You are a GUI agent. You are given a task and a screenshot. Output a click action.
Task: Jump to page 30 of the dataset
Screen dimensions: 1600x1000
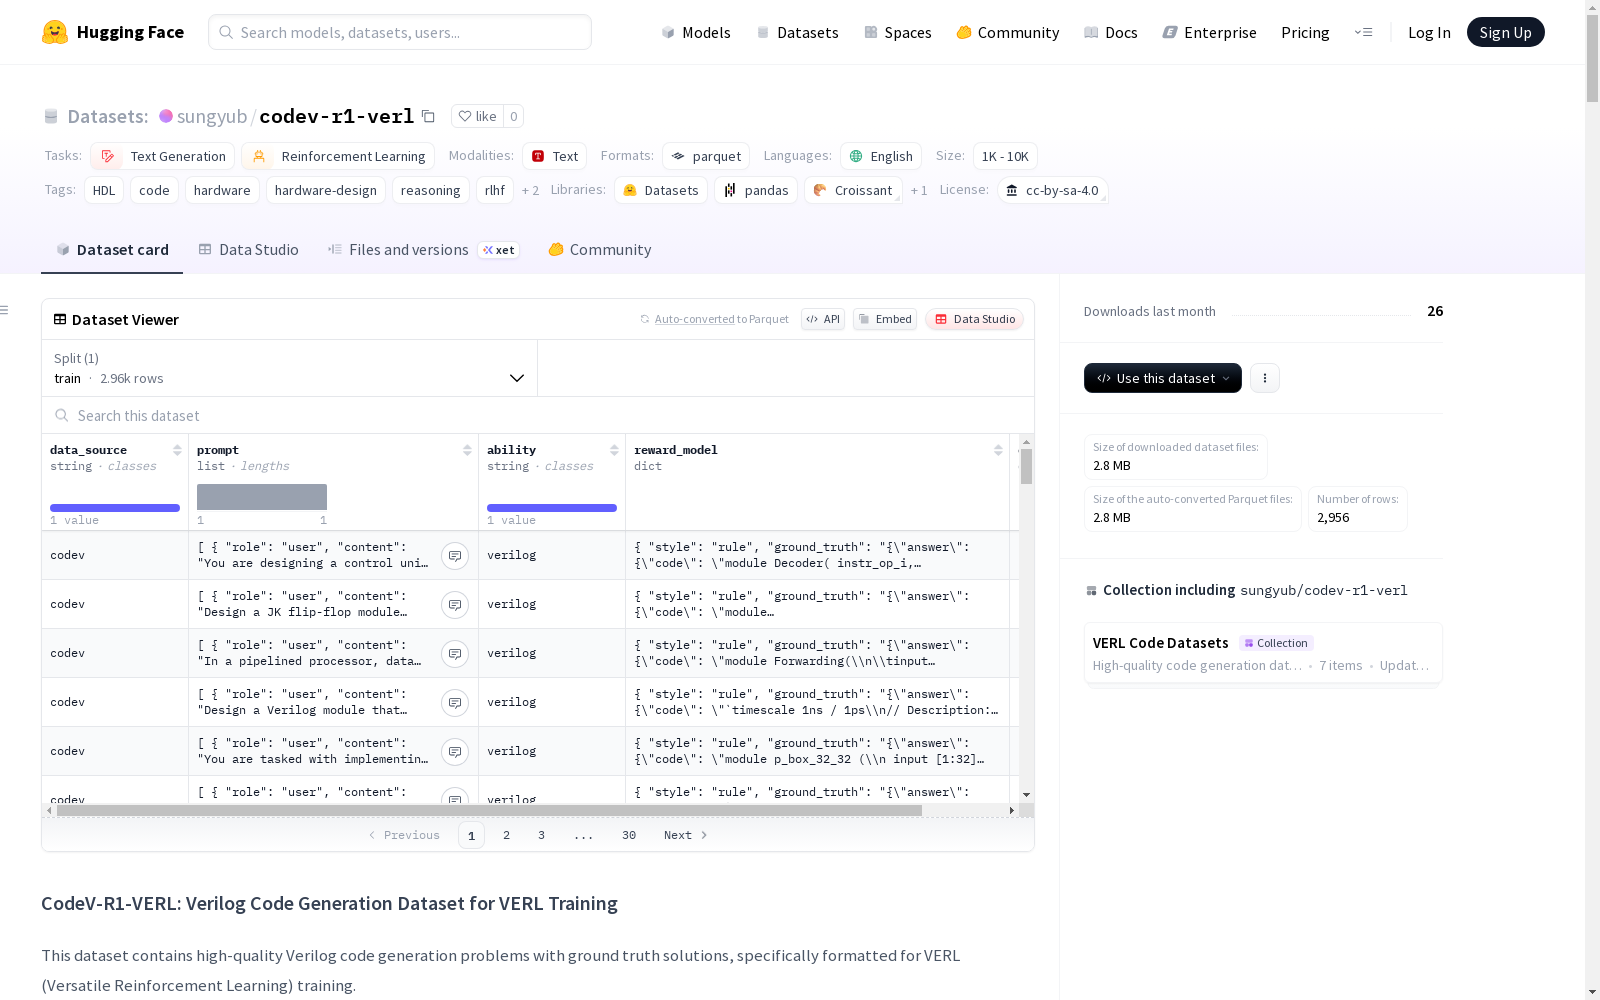point(629,835)
